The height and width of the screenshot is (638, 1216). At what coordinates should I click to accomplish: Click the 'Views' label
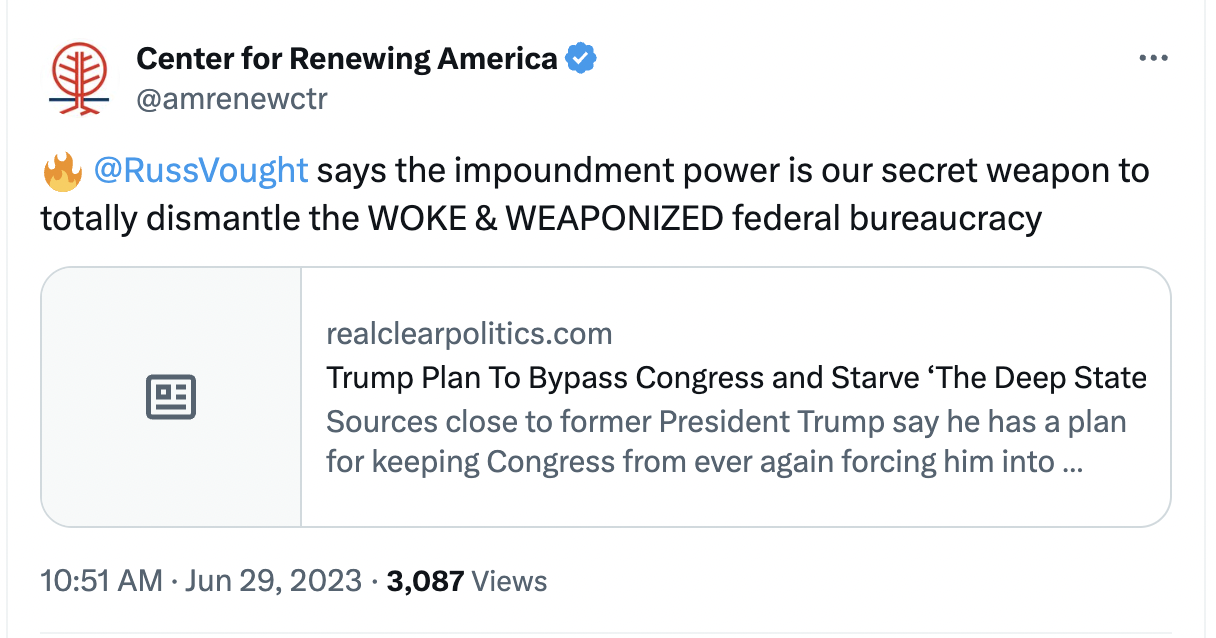(x=509, y=581)
